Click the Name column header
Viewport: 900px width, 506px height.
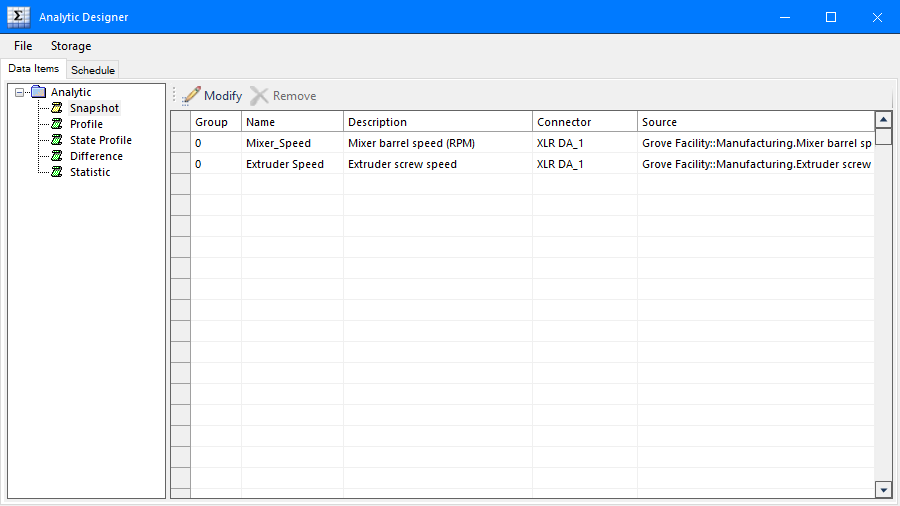tap(292, 122)
